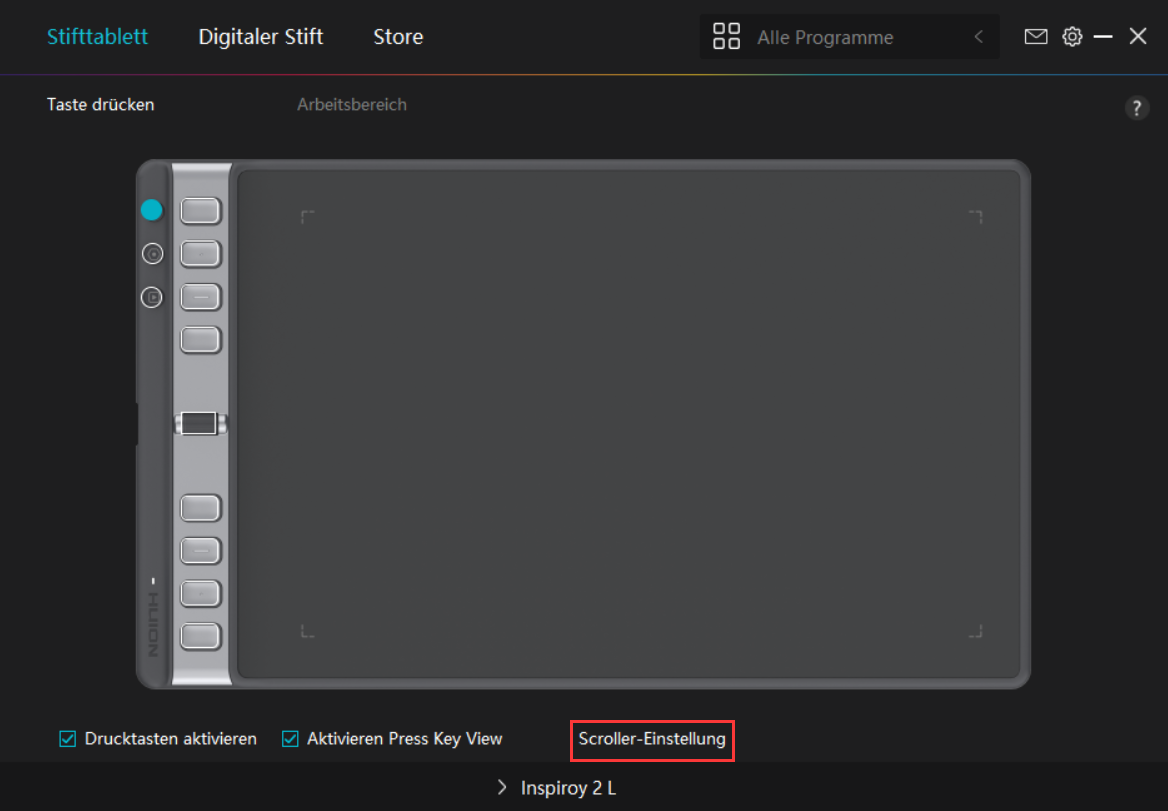Open the mail message icon

point(1036,37)
